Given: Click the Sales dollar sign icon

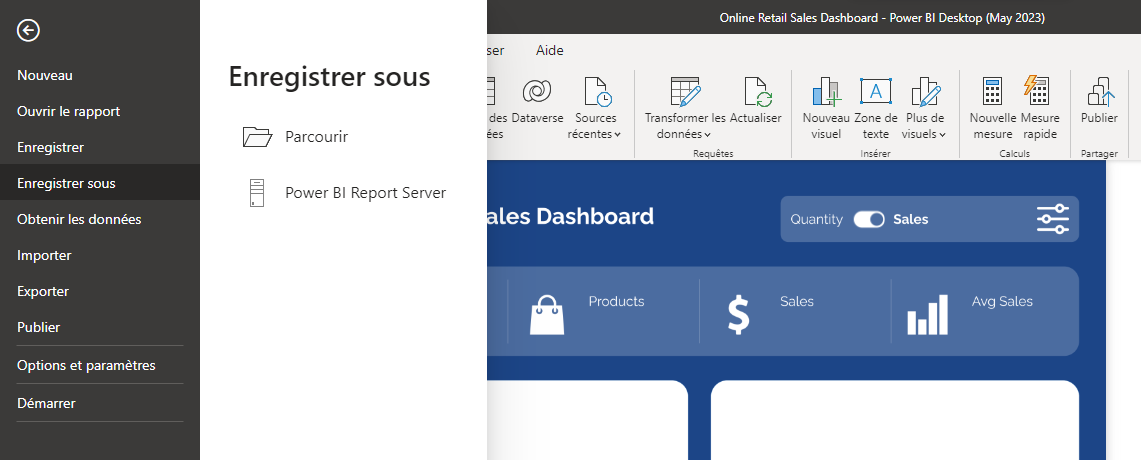Looking at the screenshot, I should pos(739,314).
